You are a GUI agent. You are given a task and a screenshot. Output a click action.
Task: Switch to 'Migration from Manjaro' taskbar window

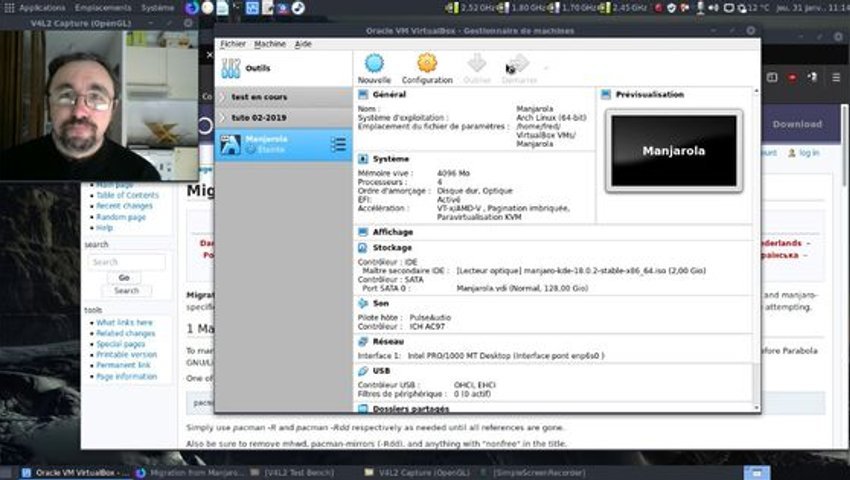coord(191,473)
